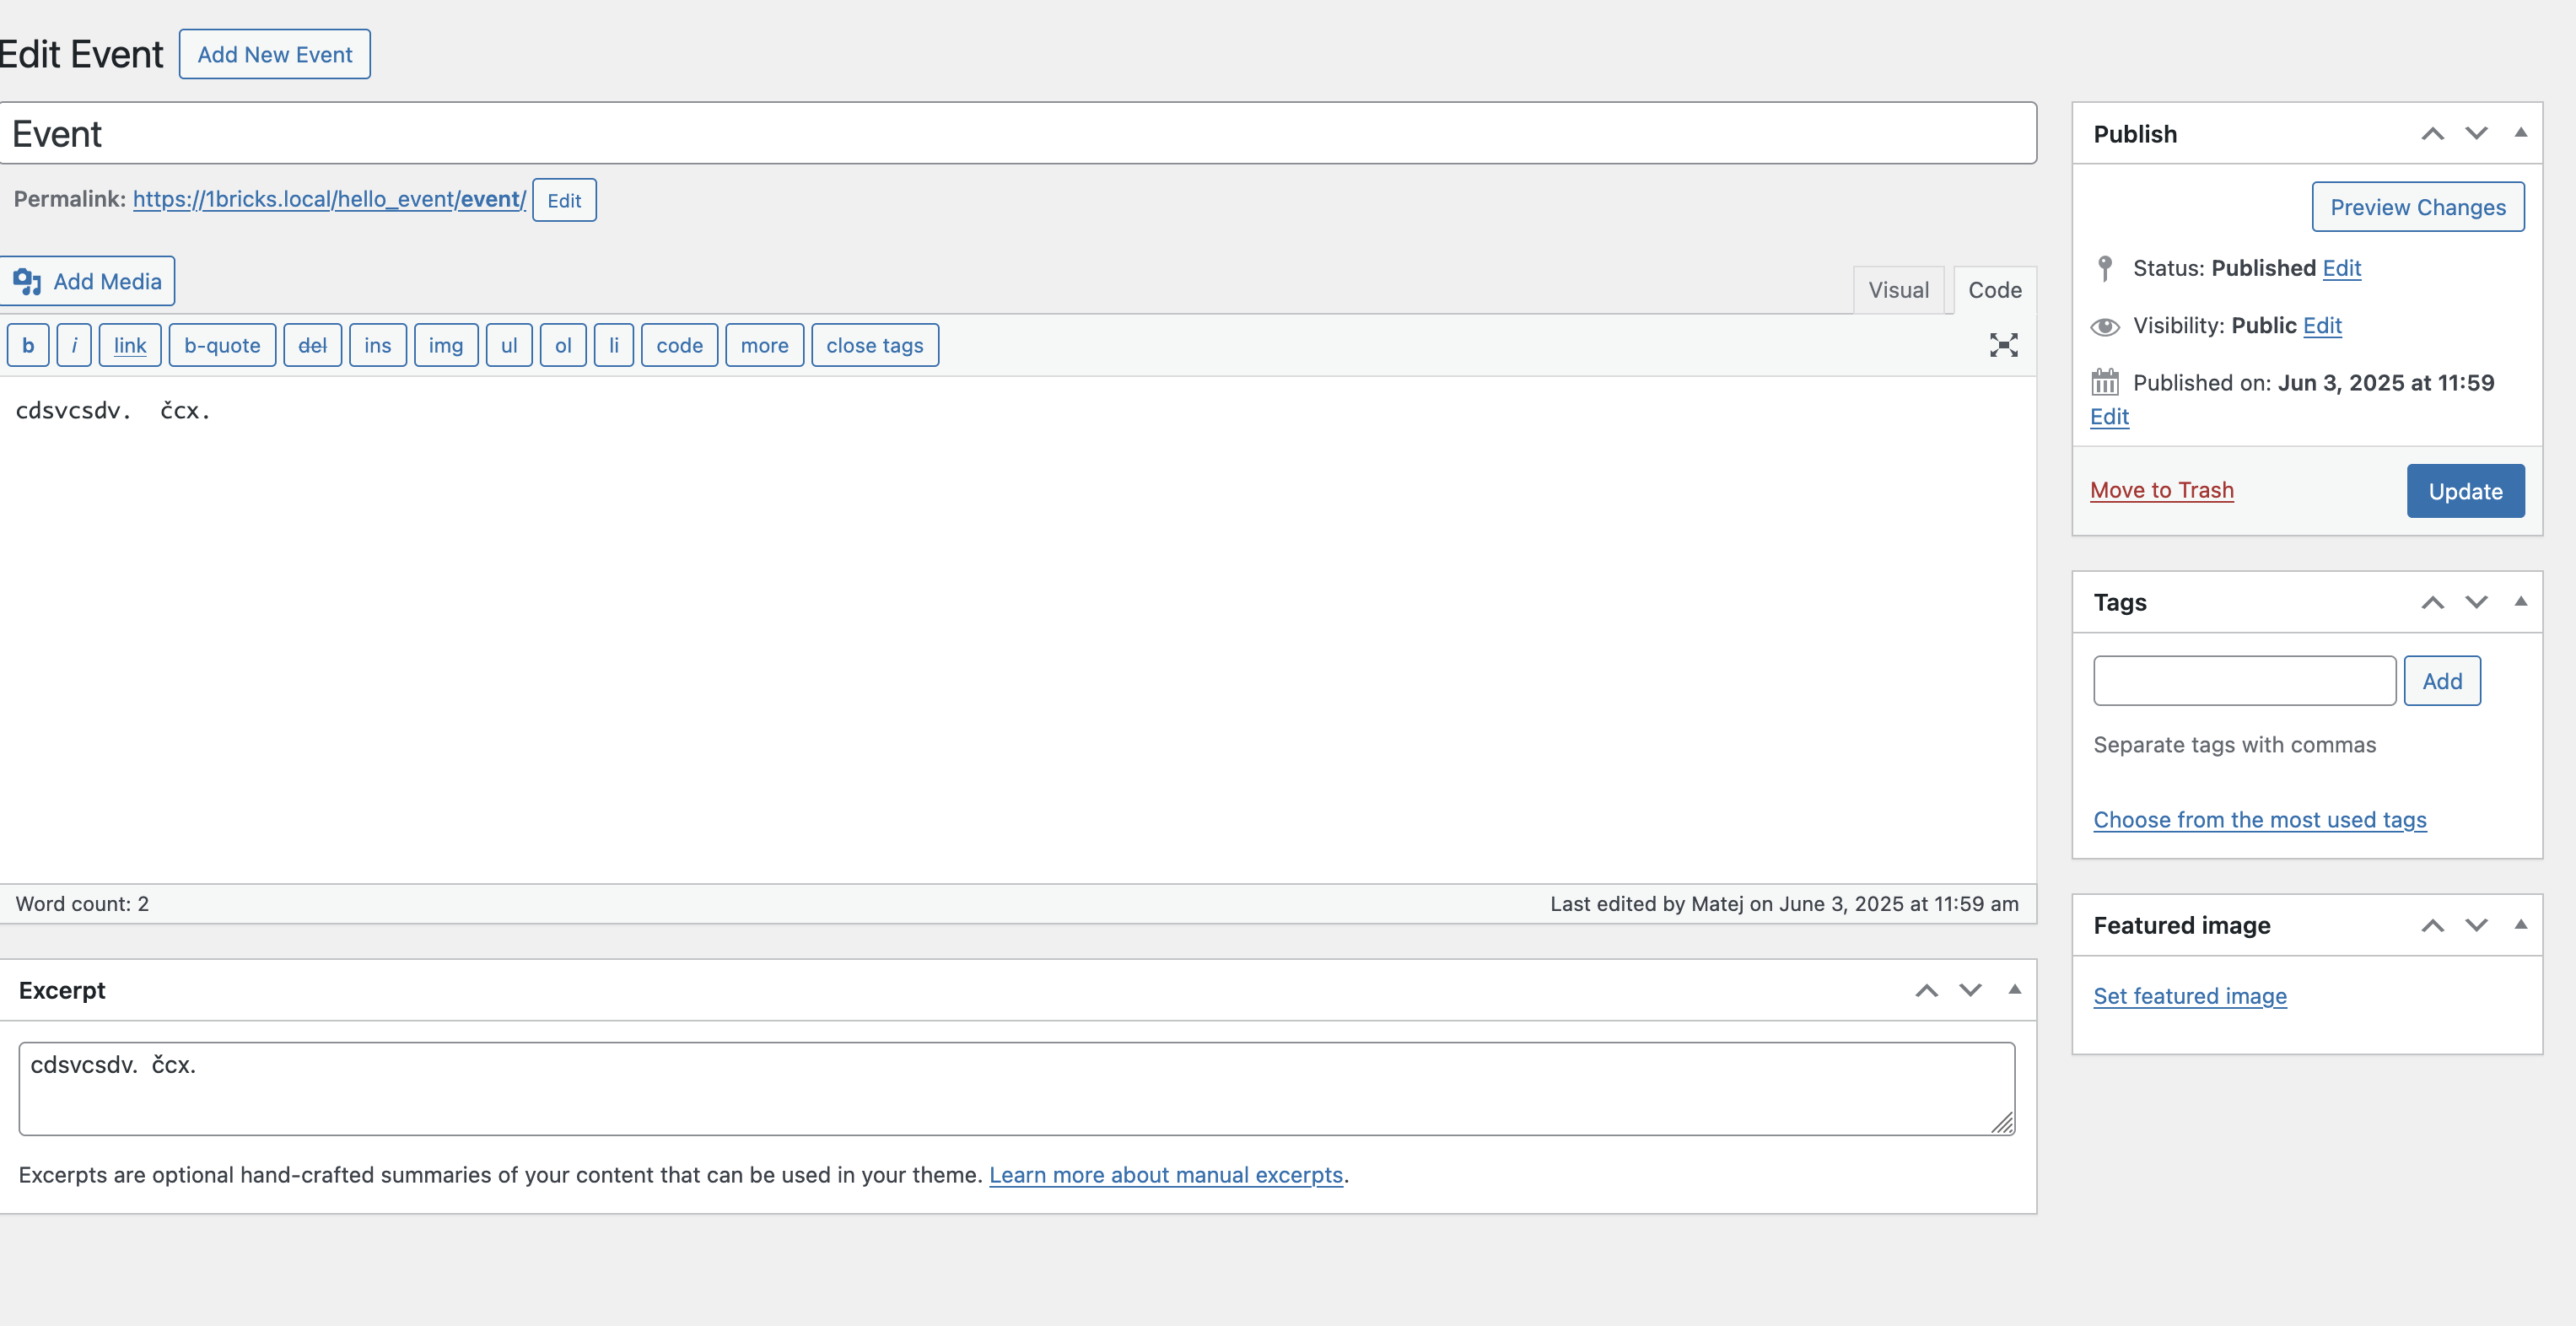Click the li quicktag button
2576x1326 pixels.
614,345
